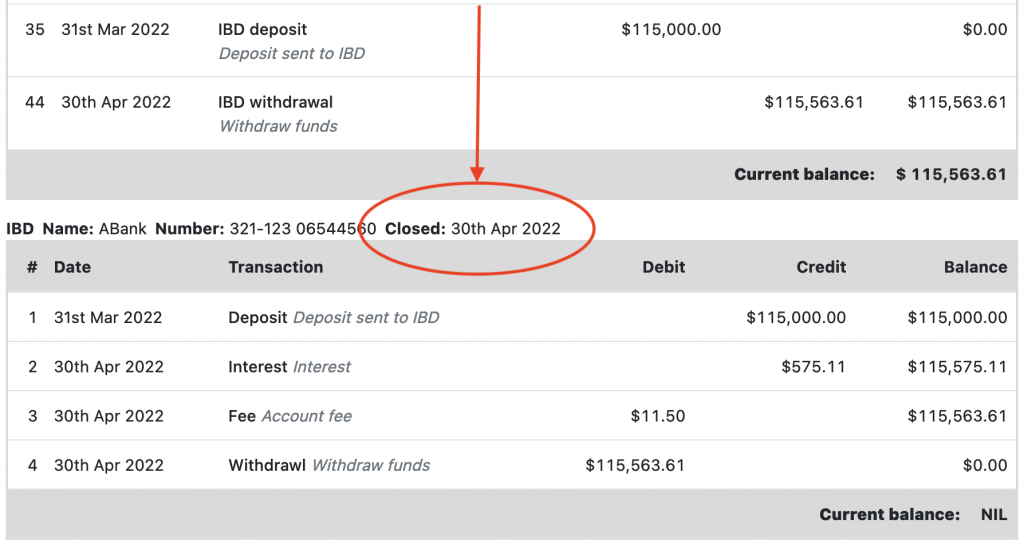Image resolution: width=1024 pixels, height=547 pixels.
Task: Click the $11.50 fee debit amount
Action: [658, 416]
